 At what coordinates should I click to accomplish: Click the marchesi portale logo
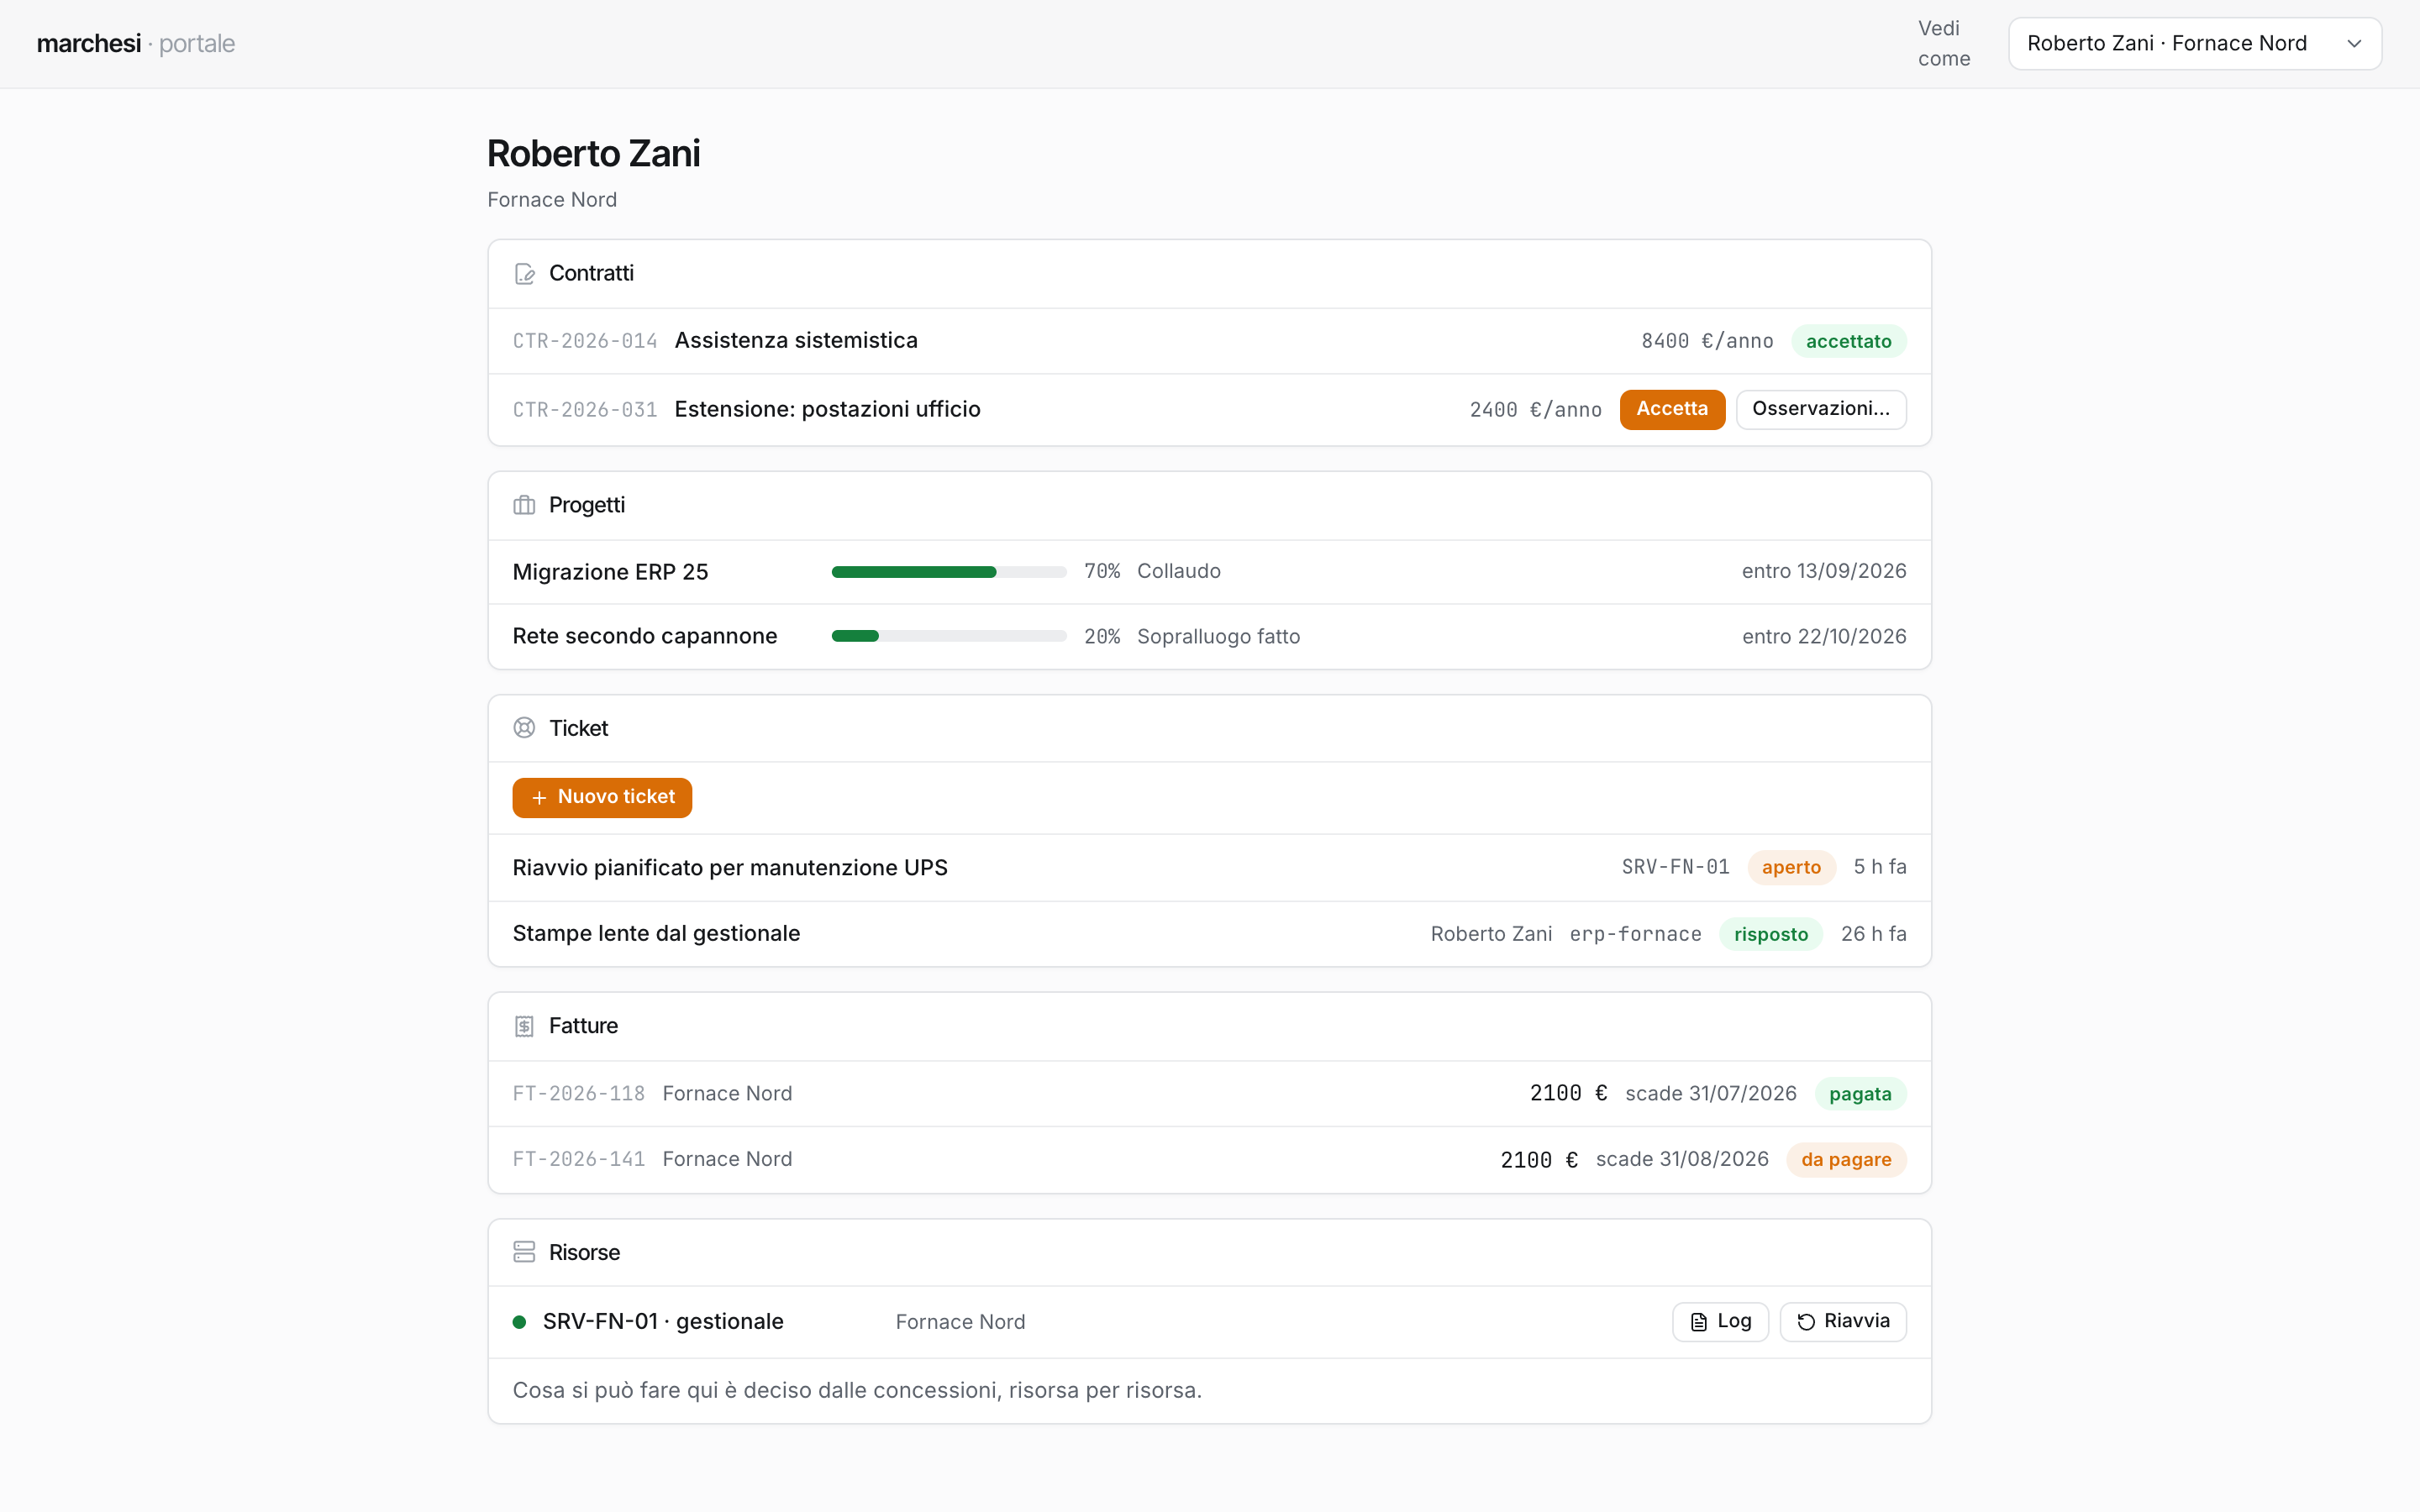[x=136, y=44]
